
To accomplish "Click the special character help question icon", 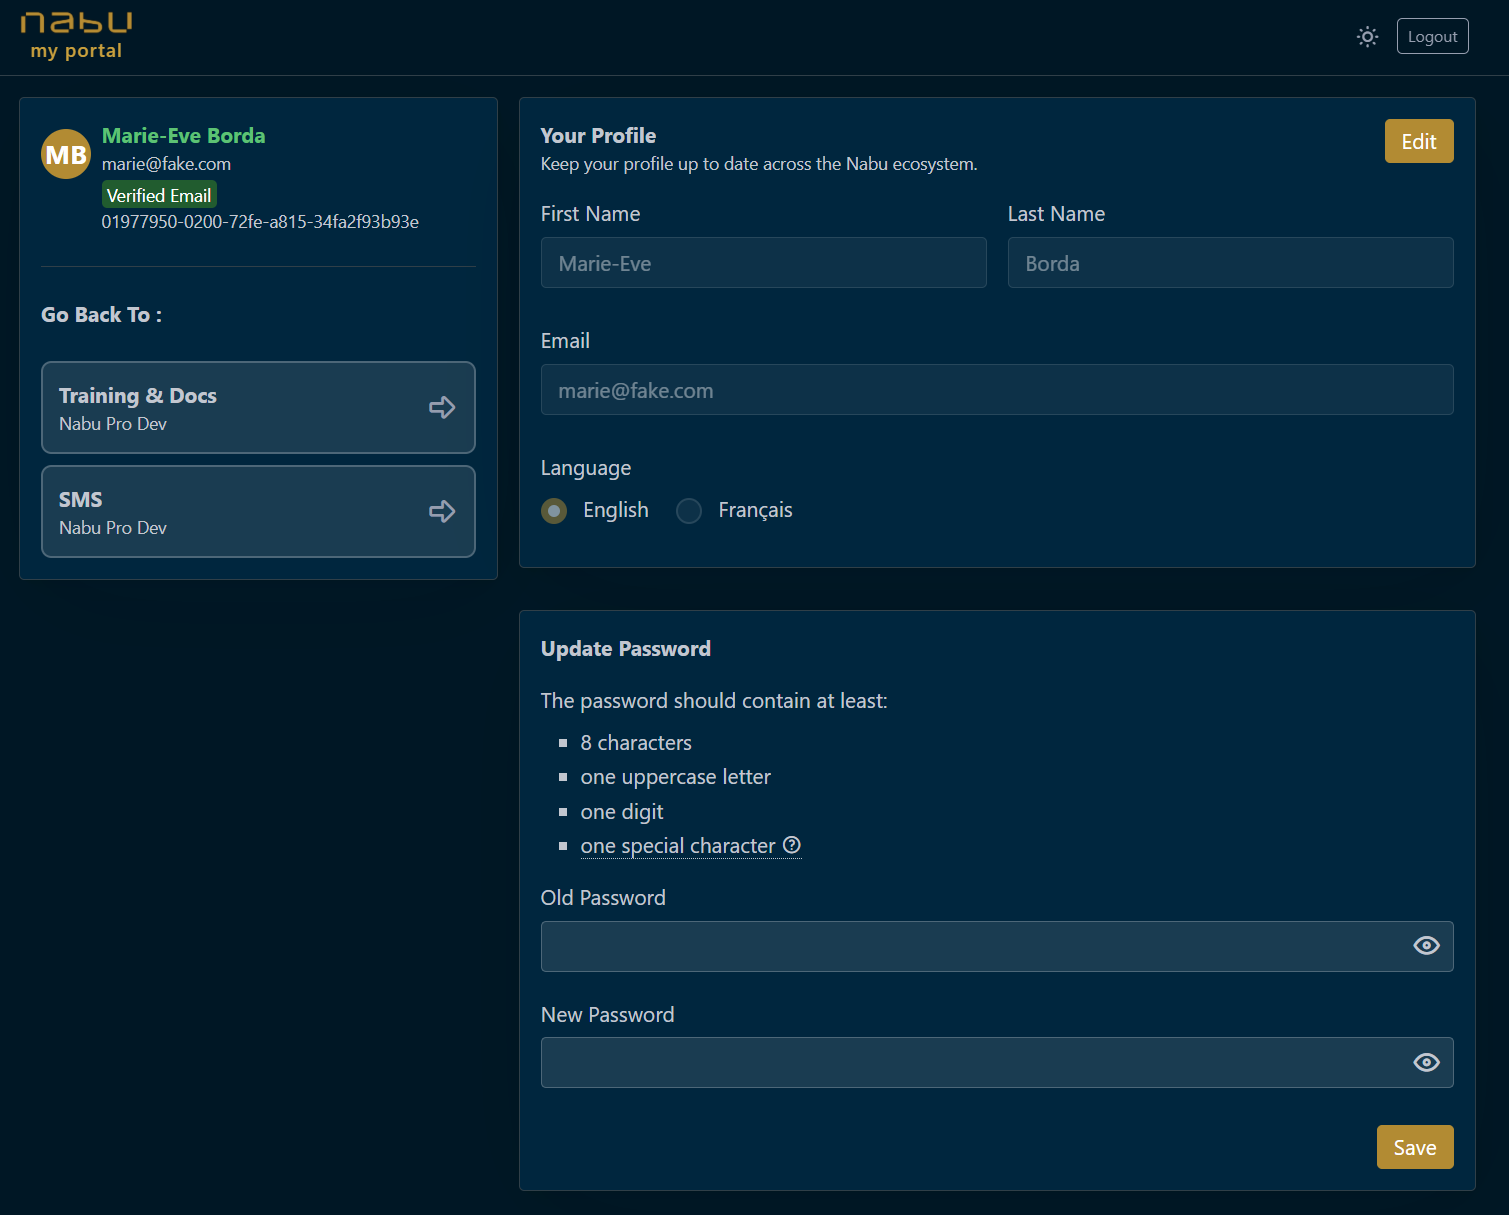I will [x=792, y=845].
